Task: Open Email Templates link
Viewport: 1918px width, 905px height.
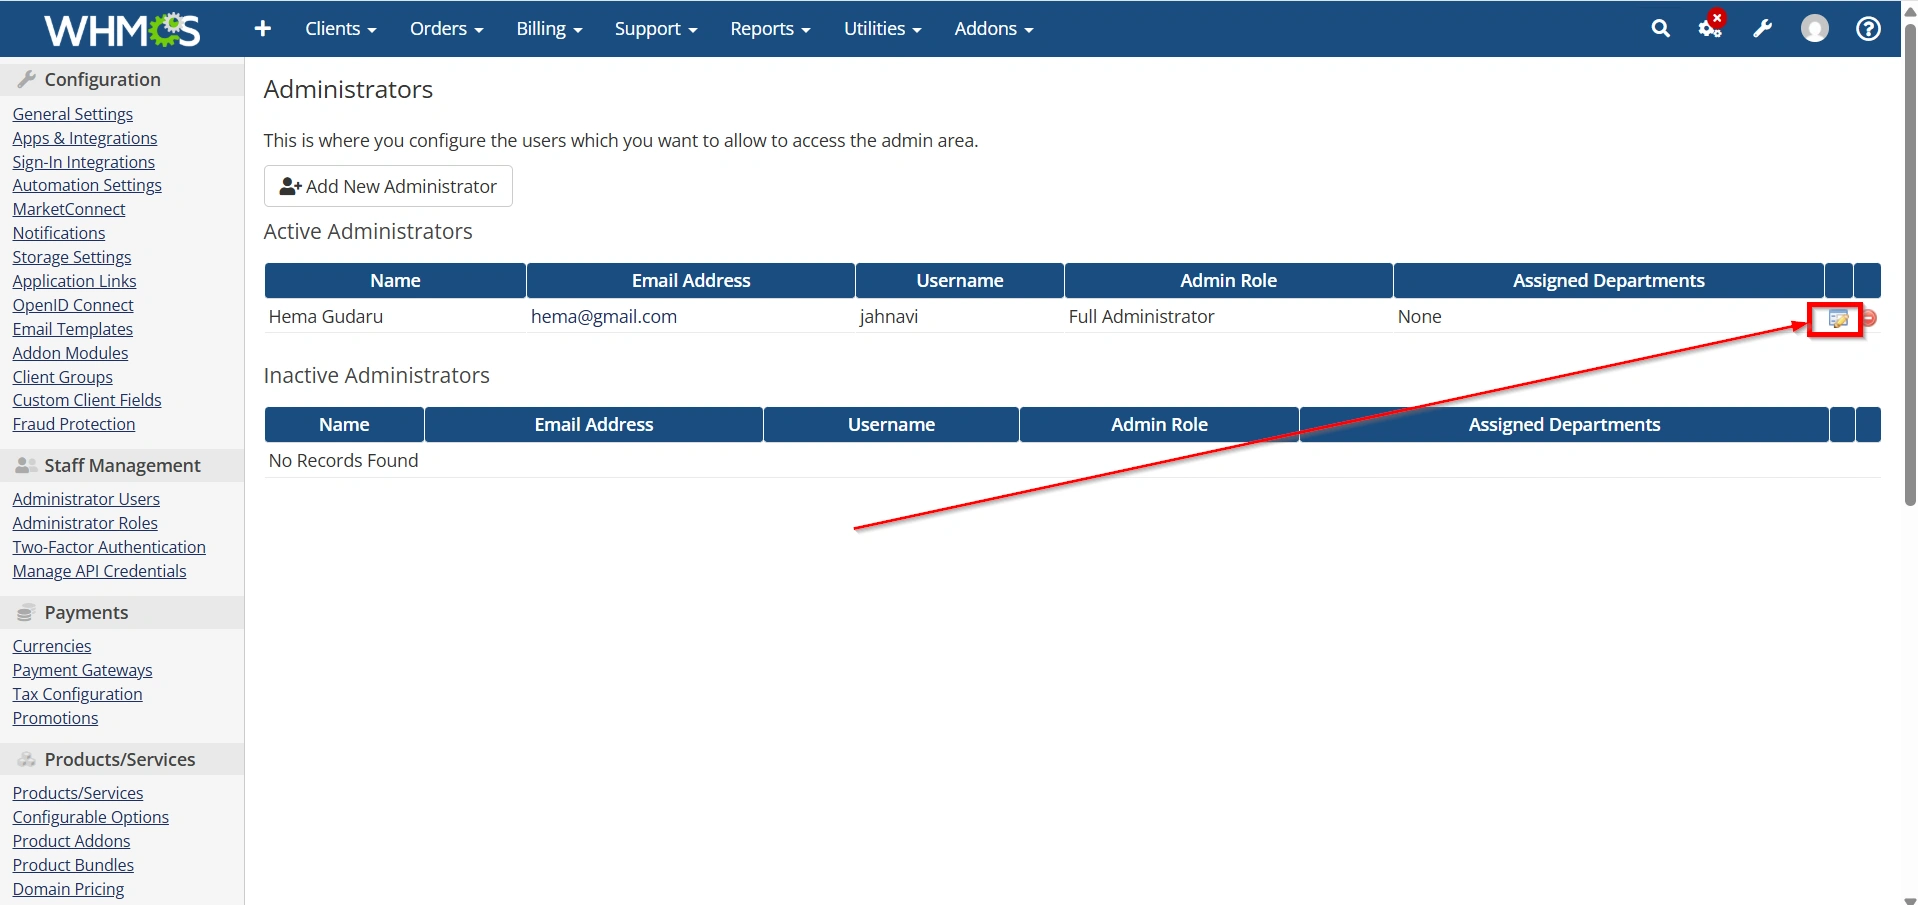Action: point(72,329)
